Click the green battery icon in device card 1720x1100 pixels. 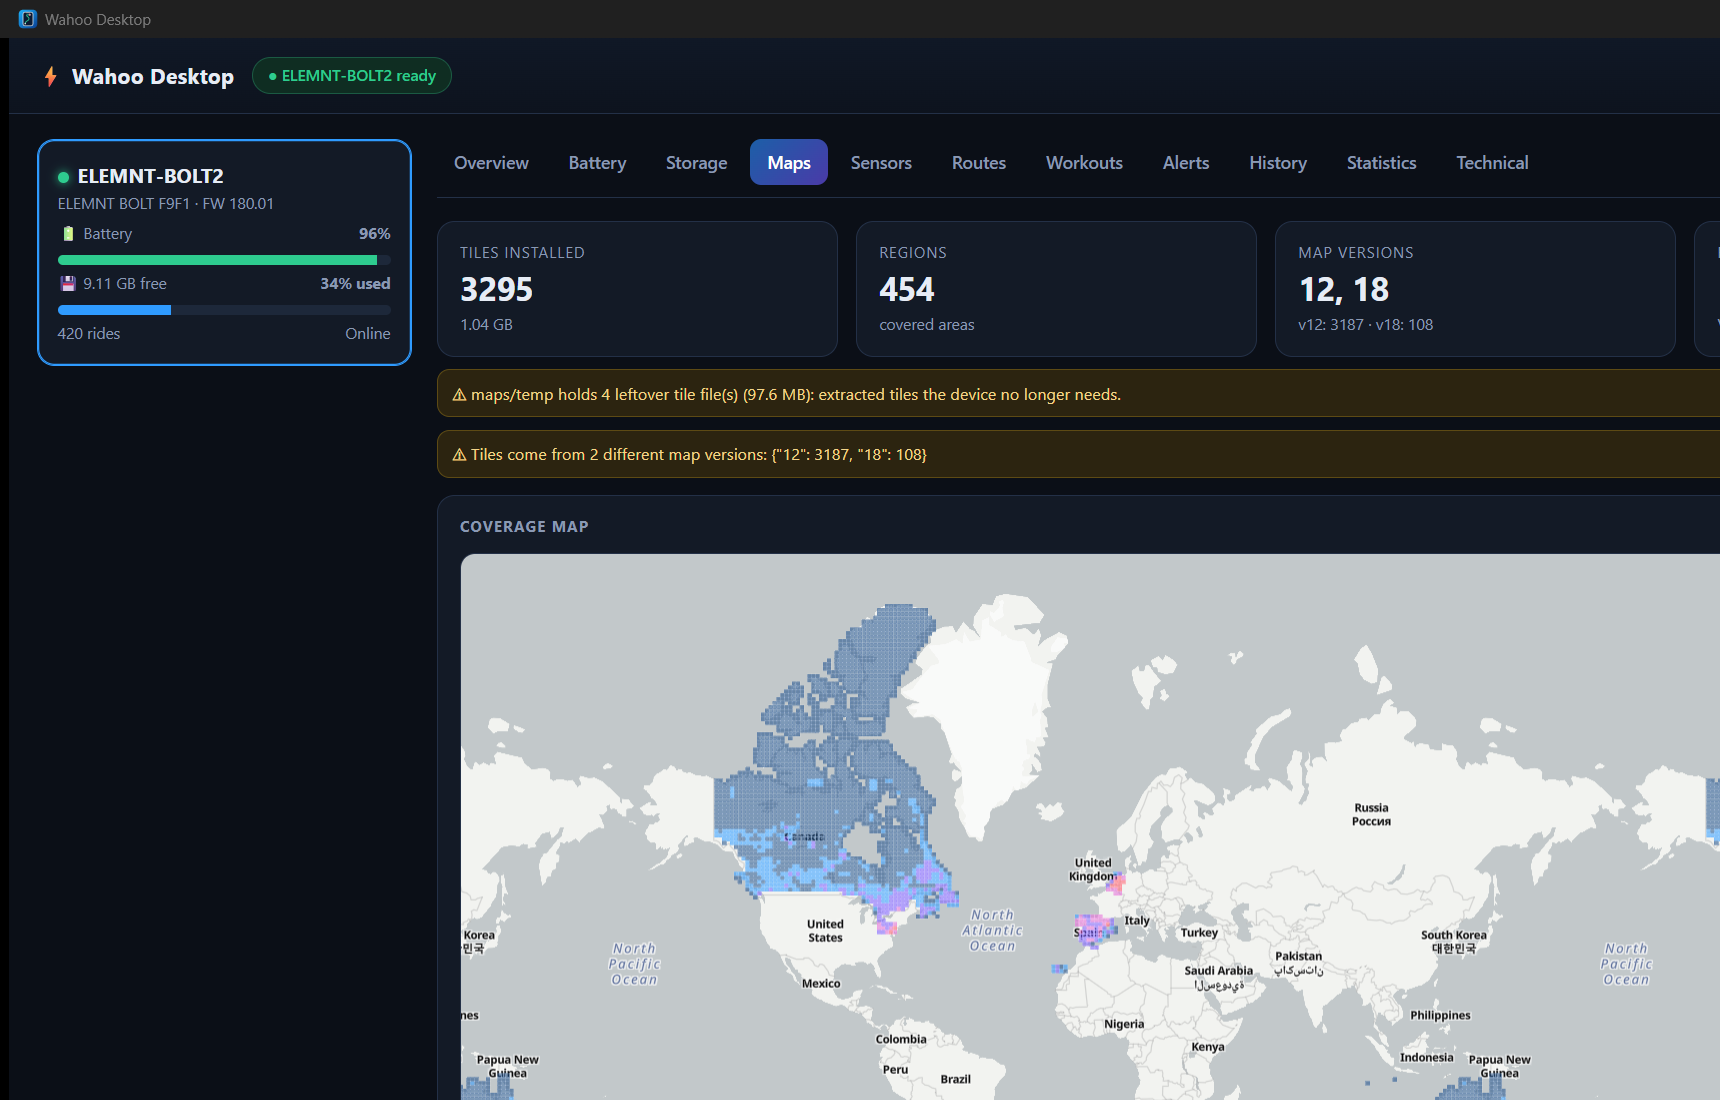click(68, 234)
